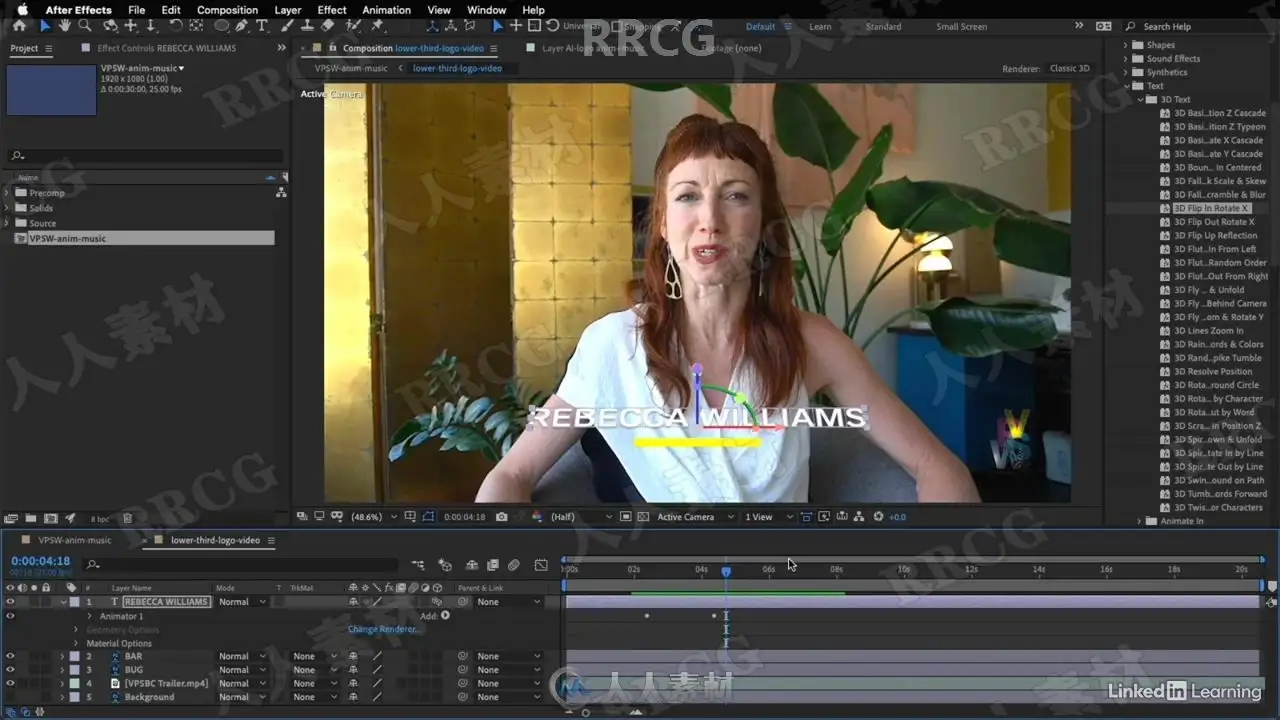Open the Window menu
1280x720 pixels.
(x=486, y=10)
